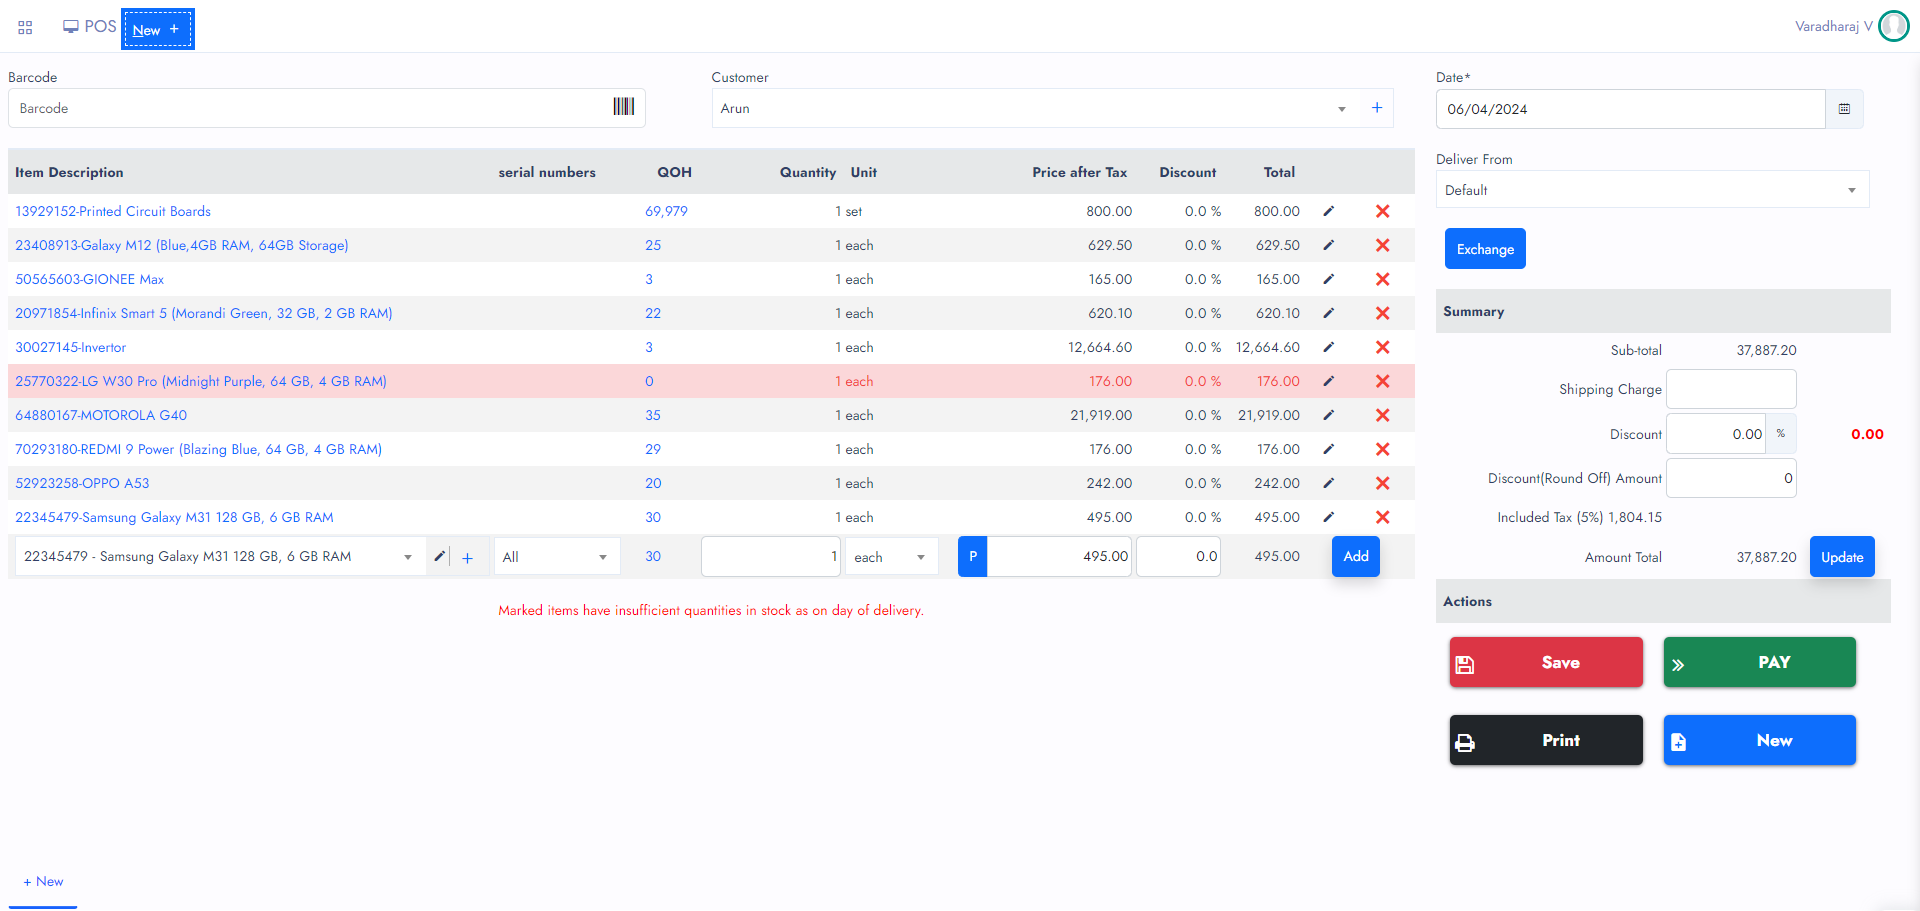Edit the Samsung Galaxy M31 table row
This screenshot has width=1920, height=911.
point(1329,517)
